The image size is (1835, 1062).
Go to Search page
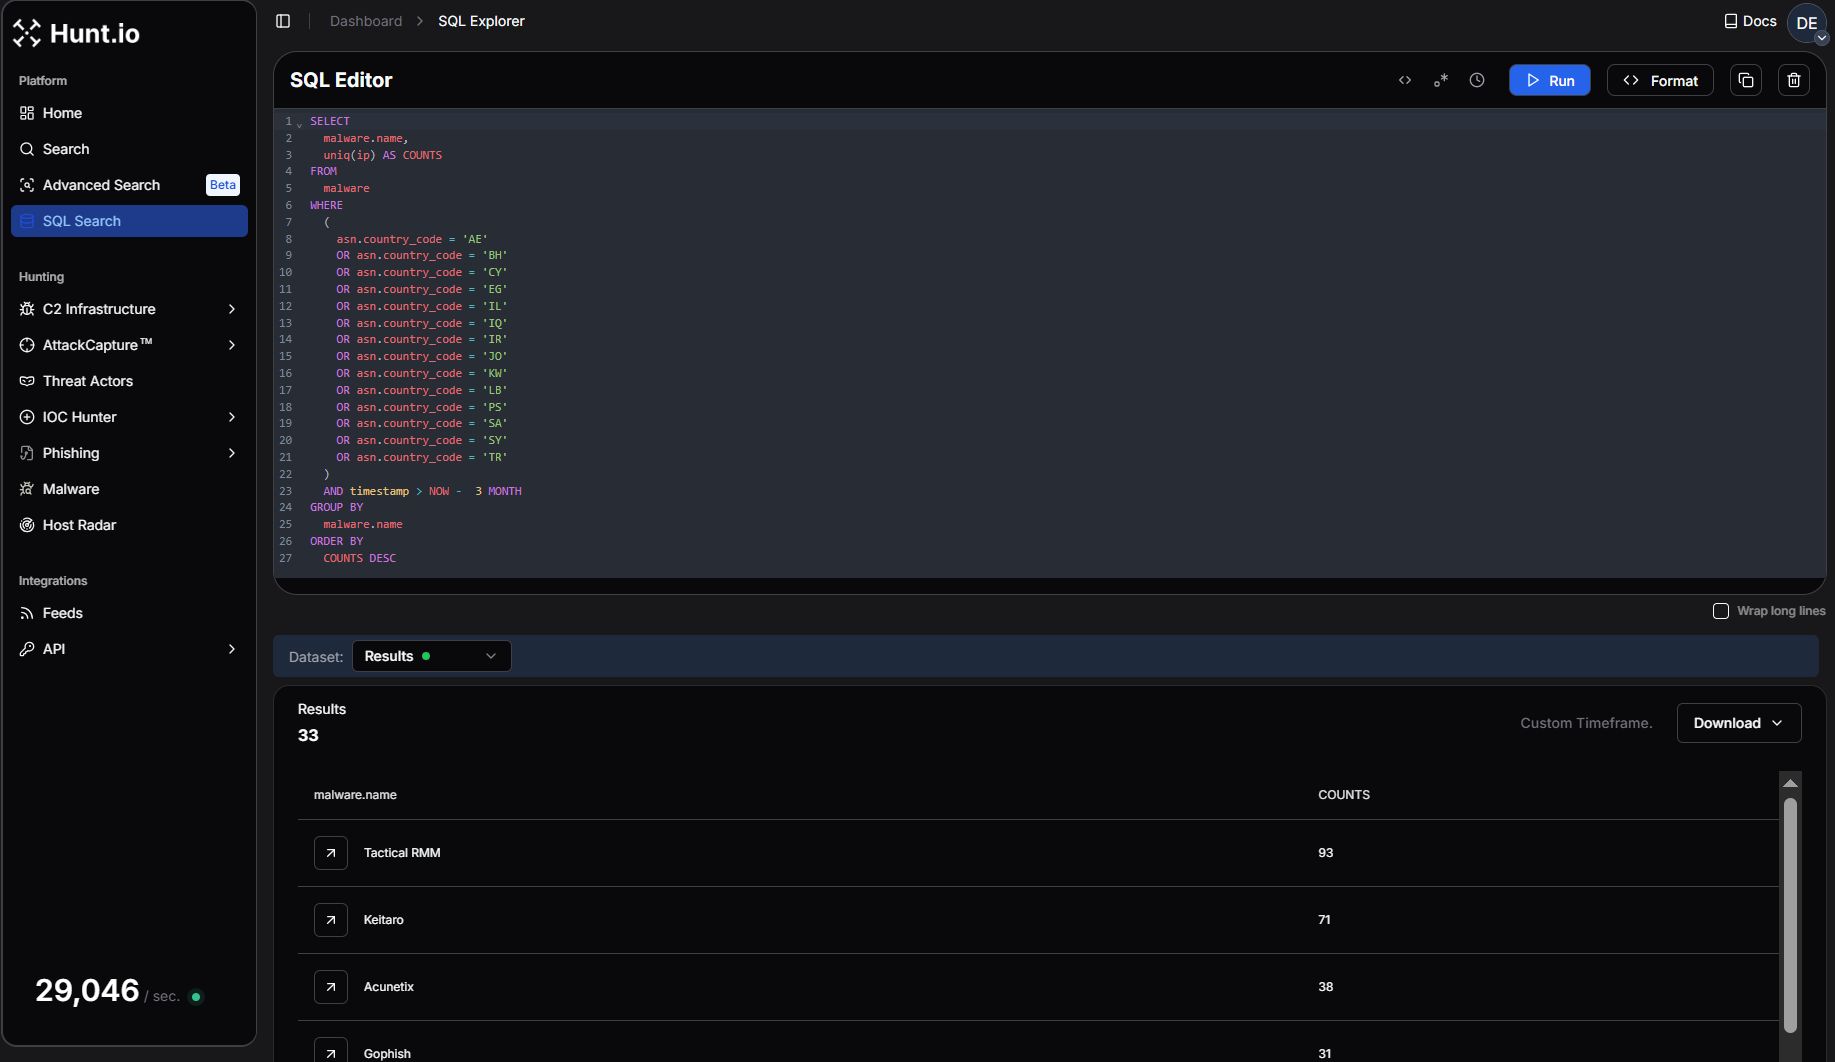coord(129,149)
